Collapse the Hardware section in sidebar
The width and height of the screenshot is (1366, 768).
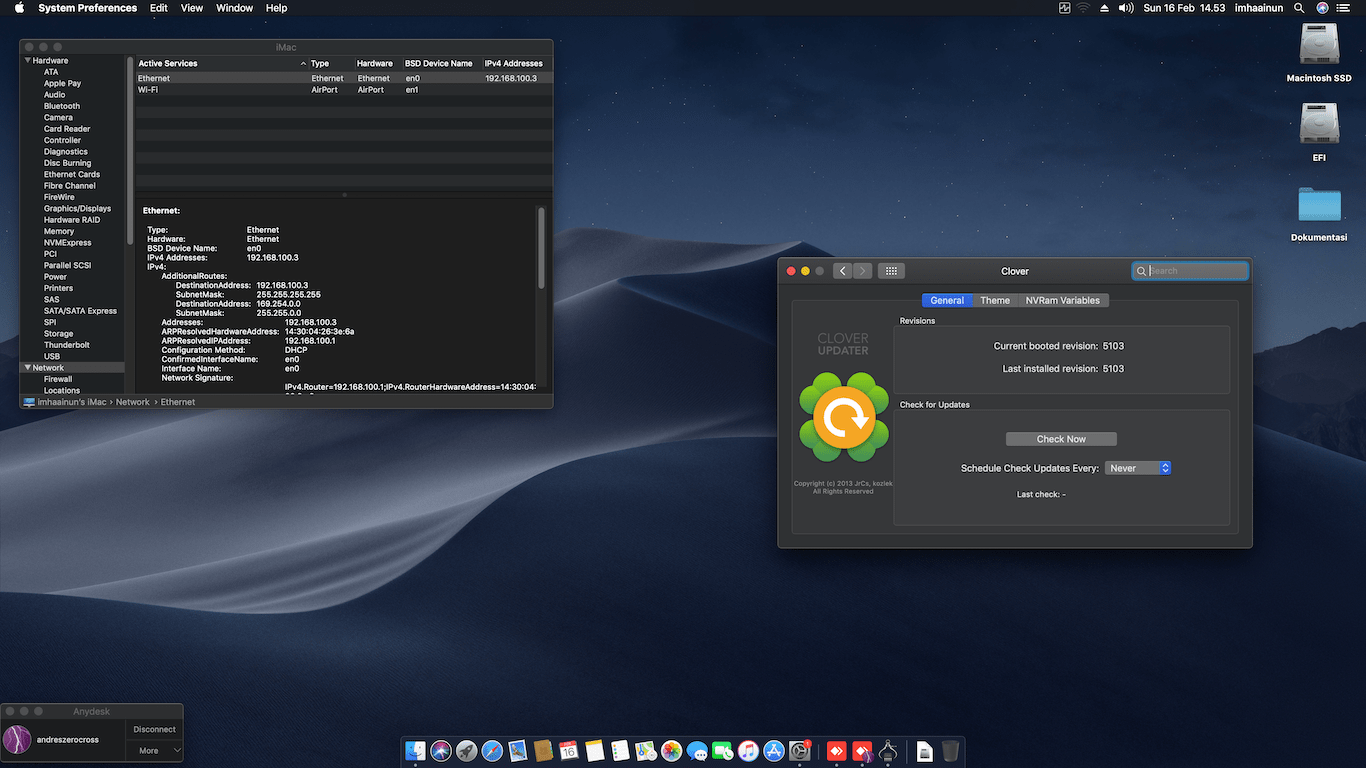(28, 60)
